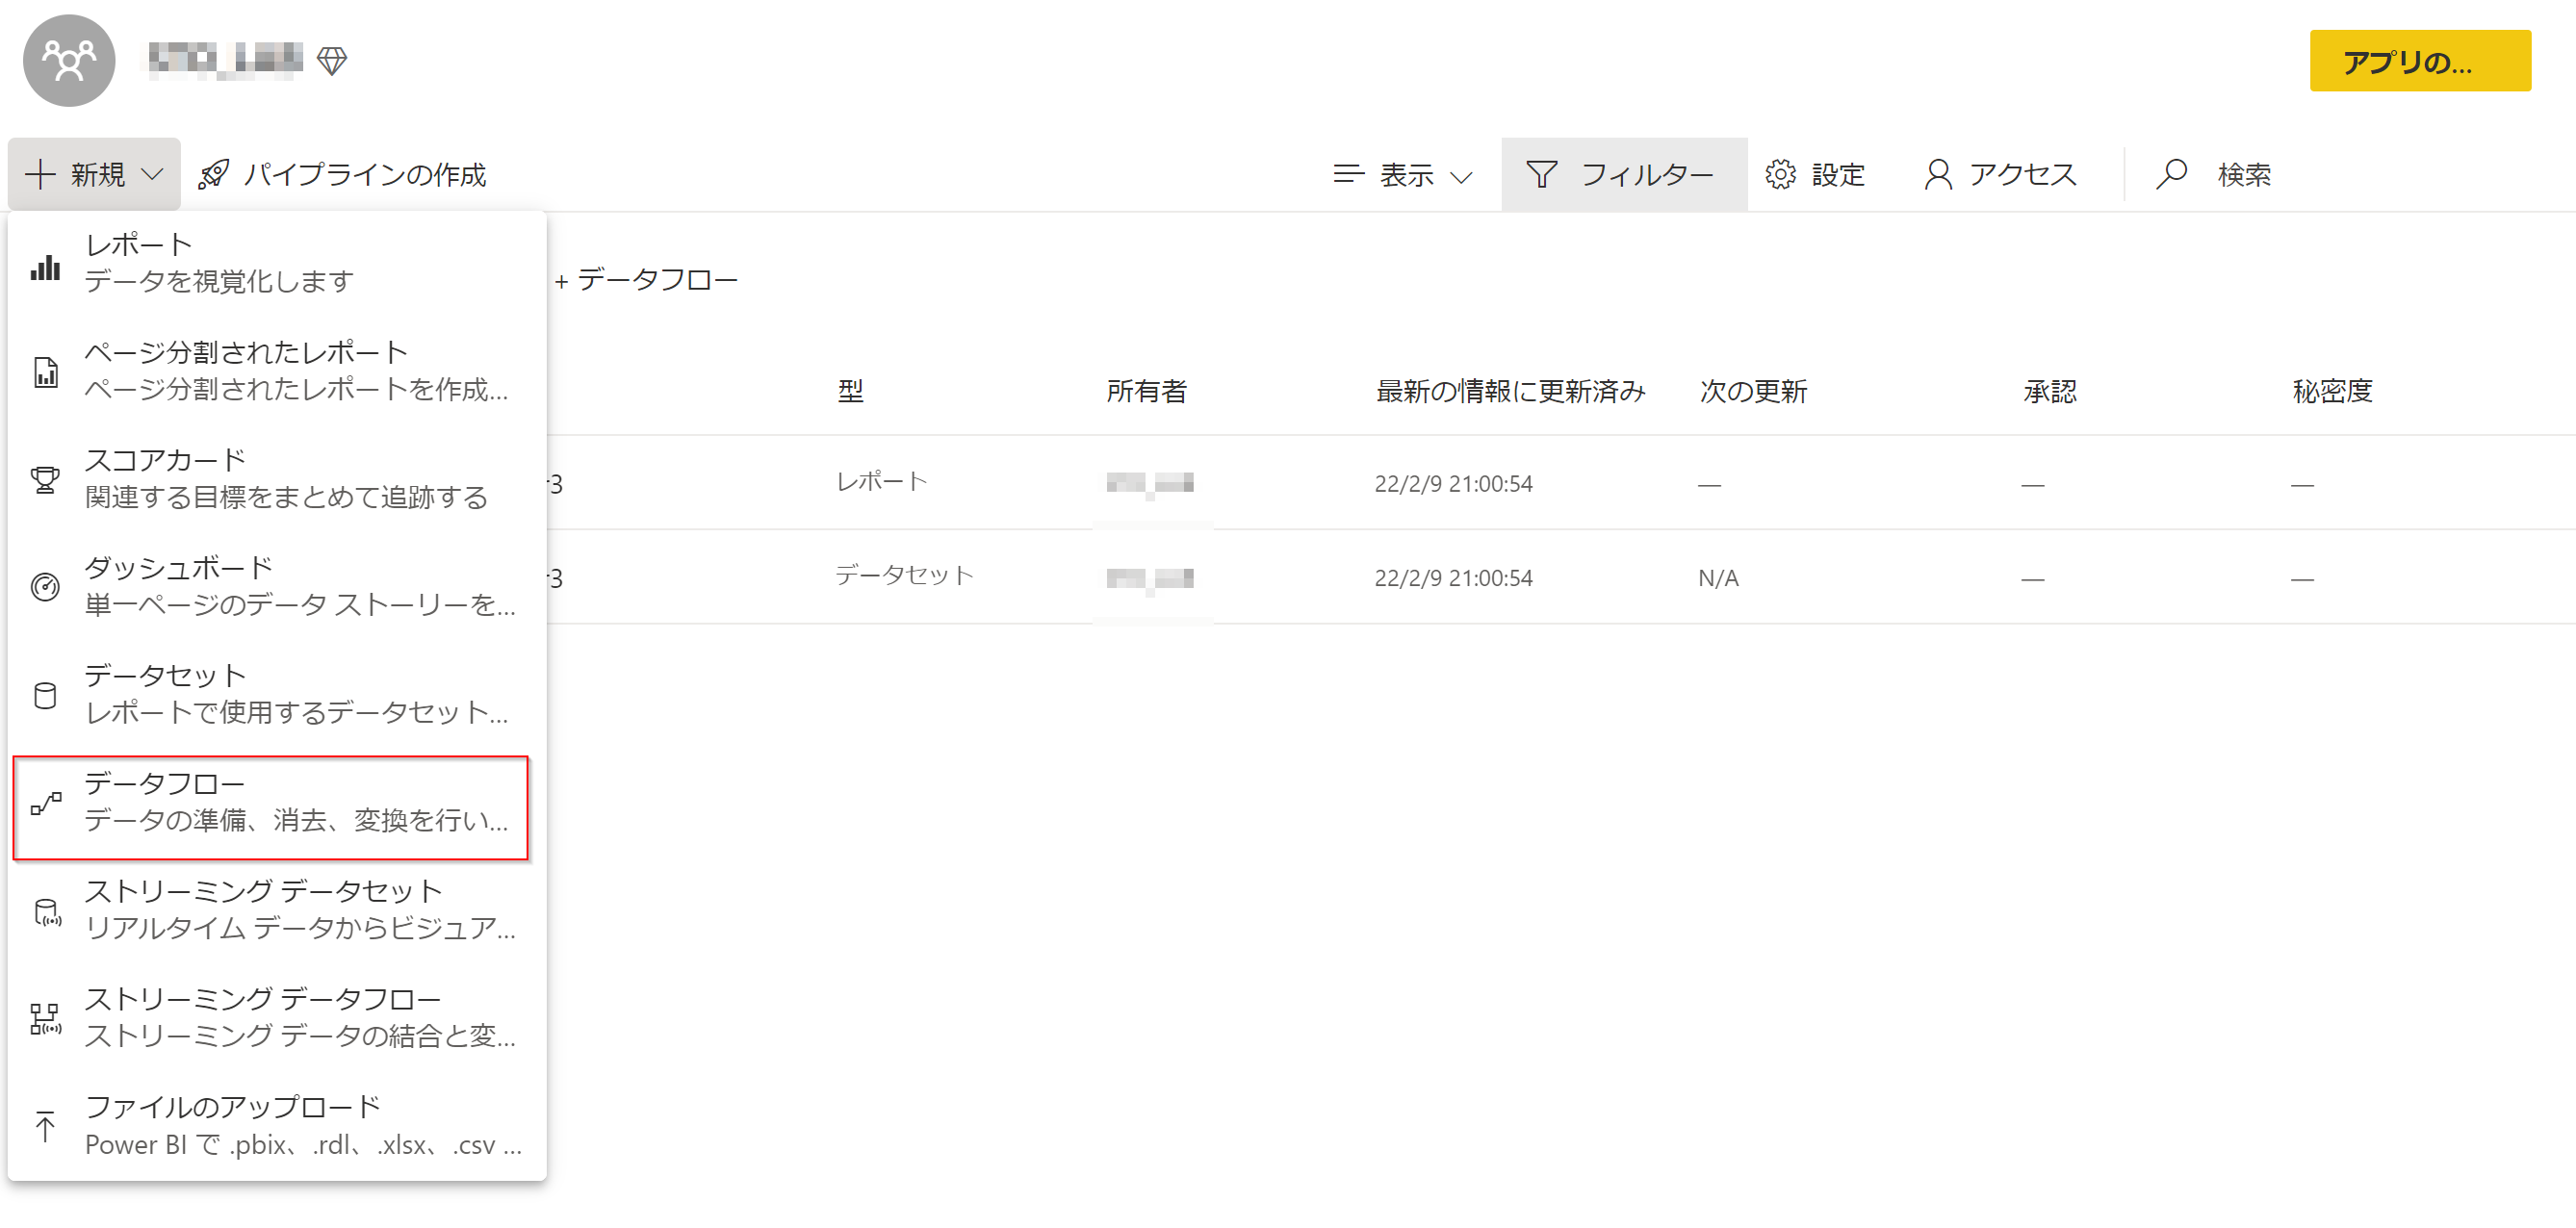Click the データセット row type cell
This screenshot has height=1228, width=2576.
[904, 575]
